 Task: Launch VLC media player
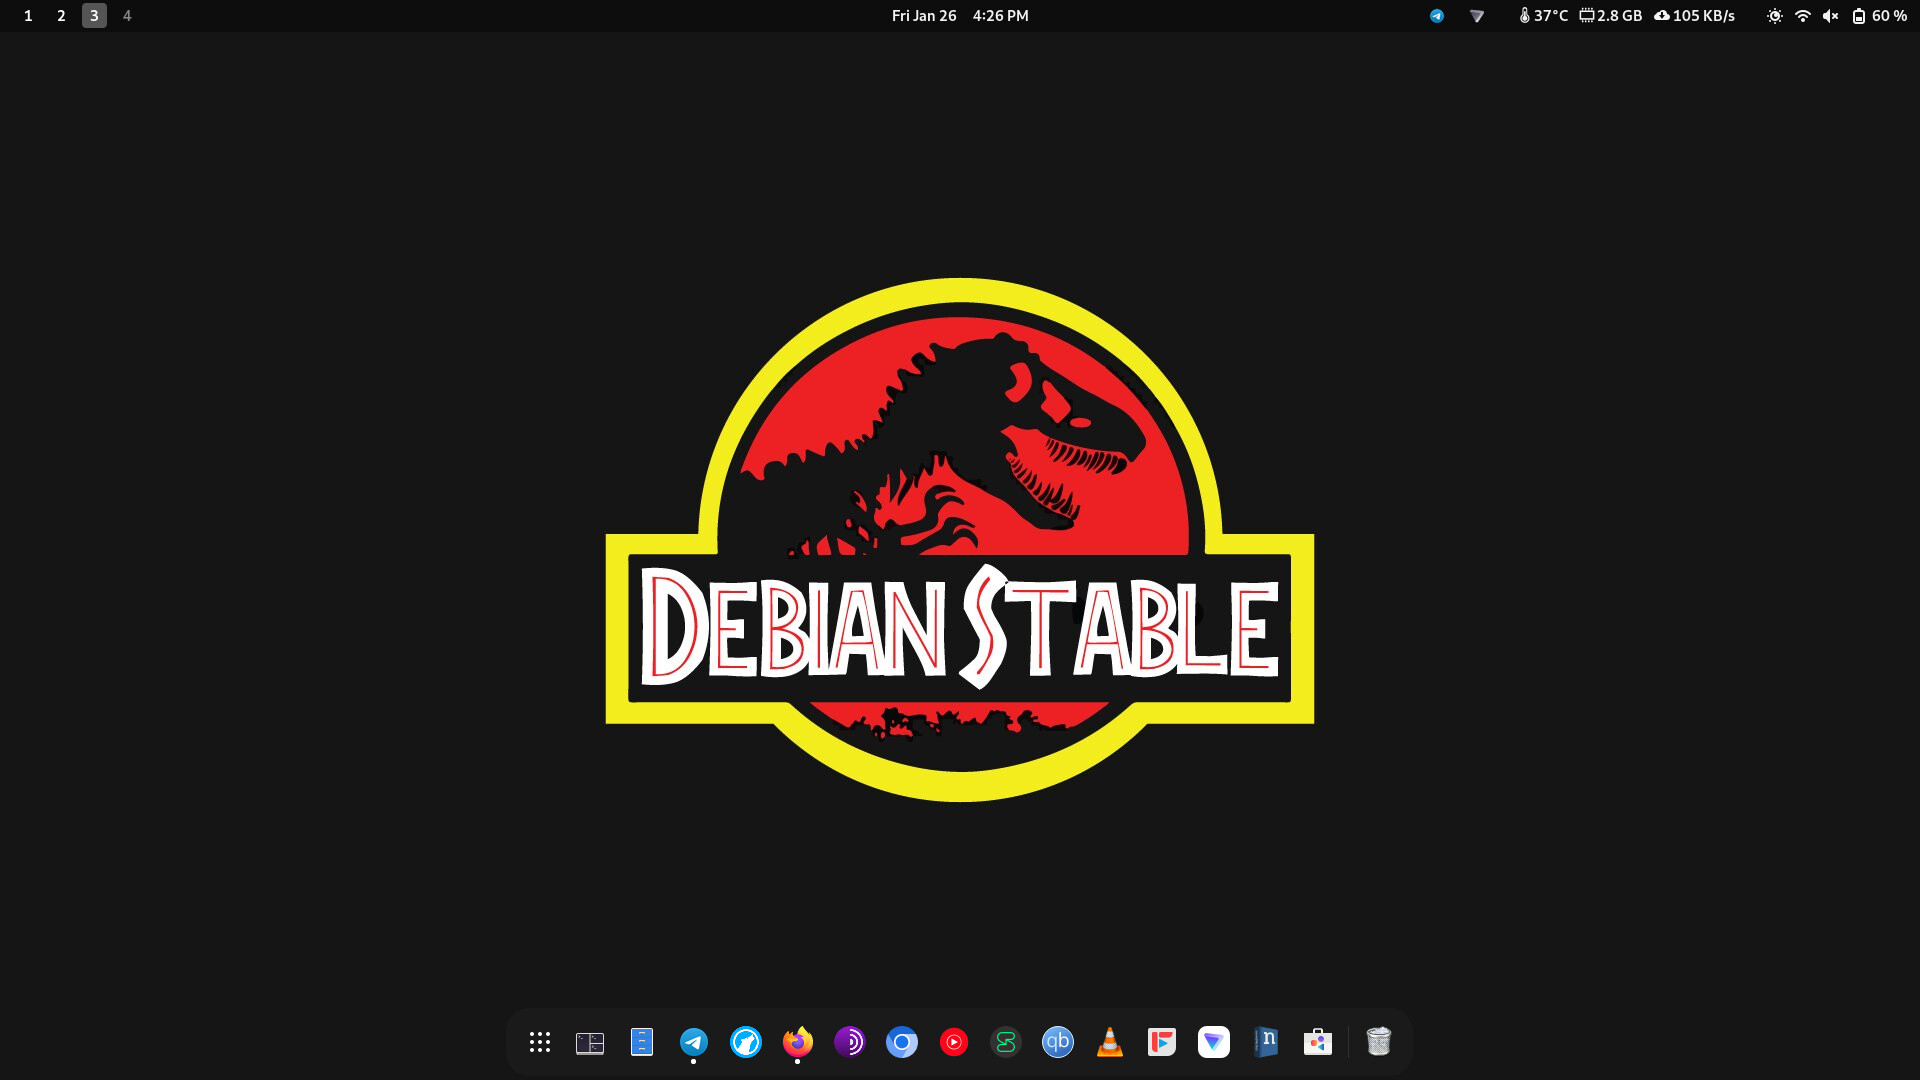[1110, 1042]
